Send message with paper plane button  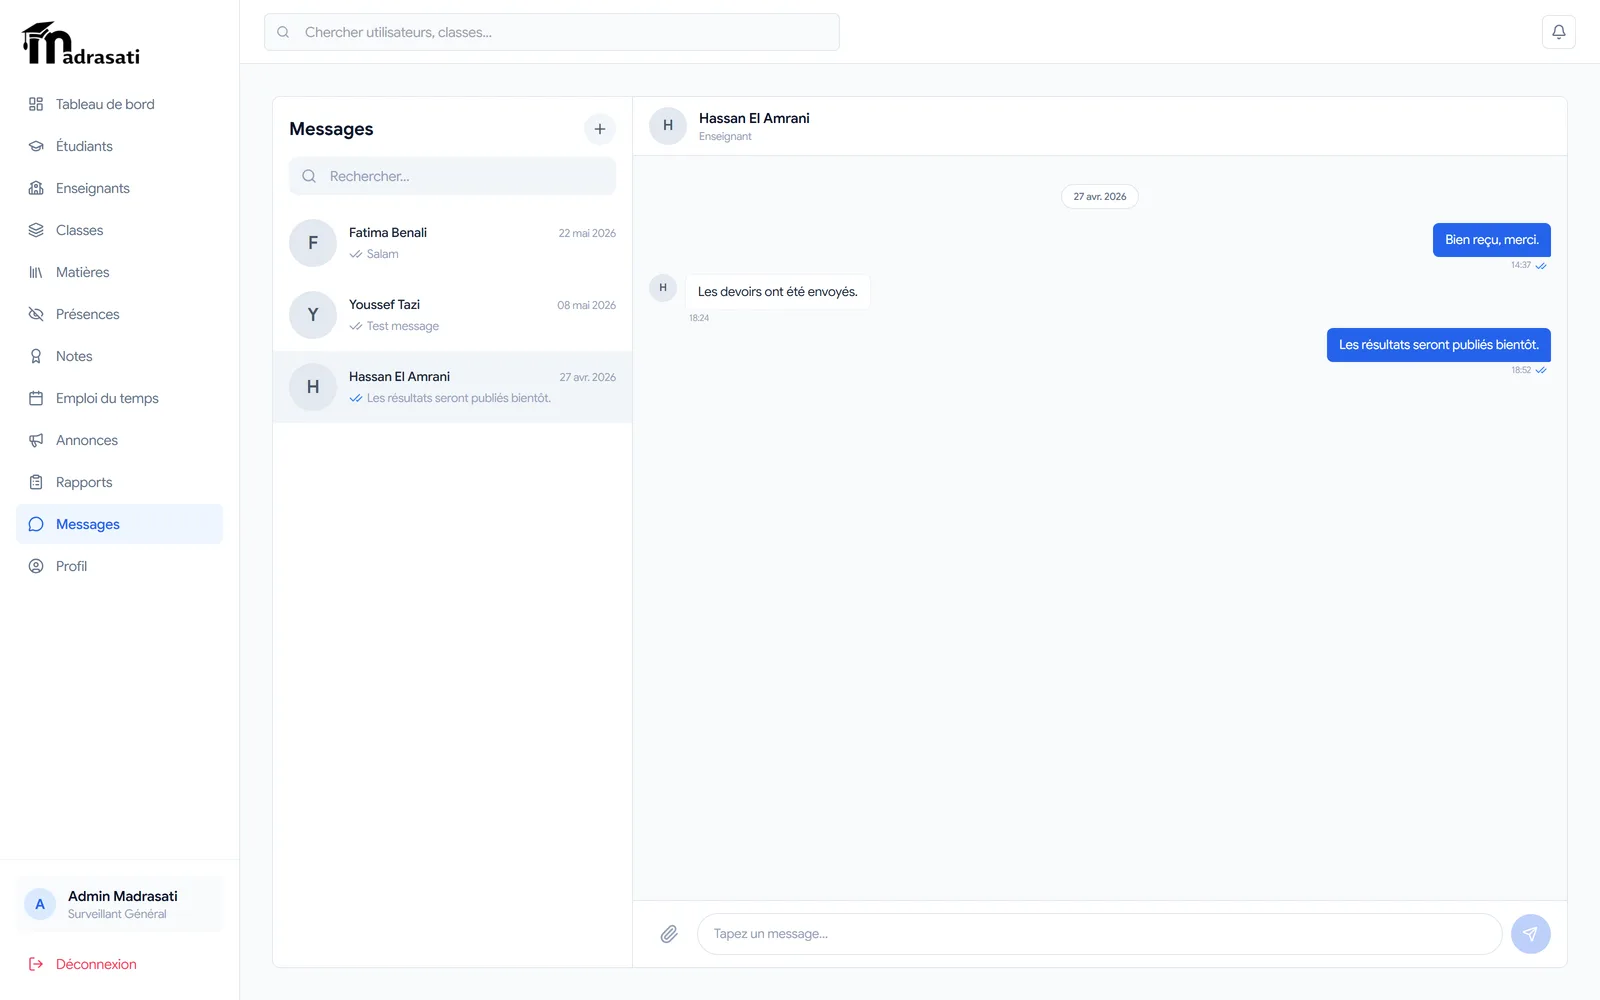pos(1530,934)
